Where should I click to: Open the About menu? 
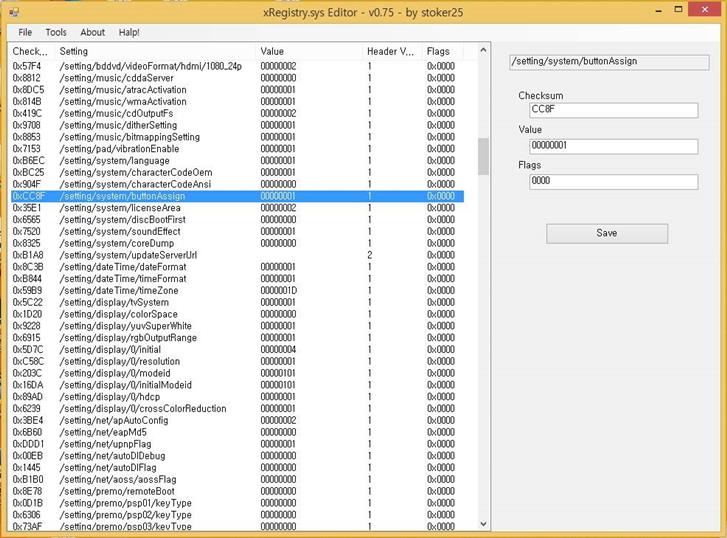pos(92,32)
